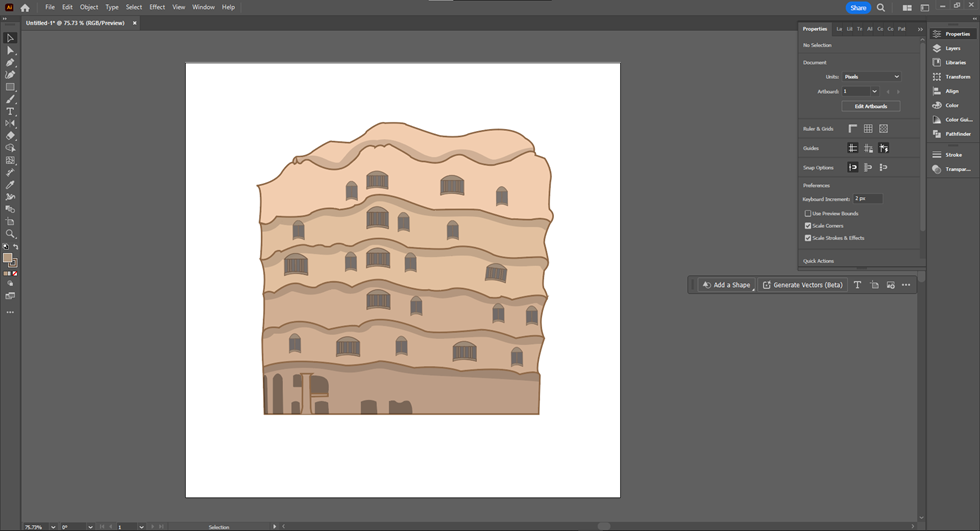
Task: Open the Type menu
Action: point(112,7)
